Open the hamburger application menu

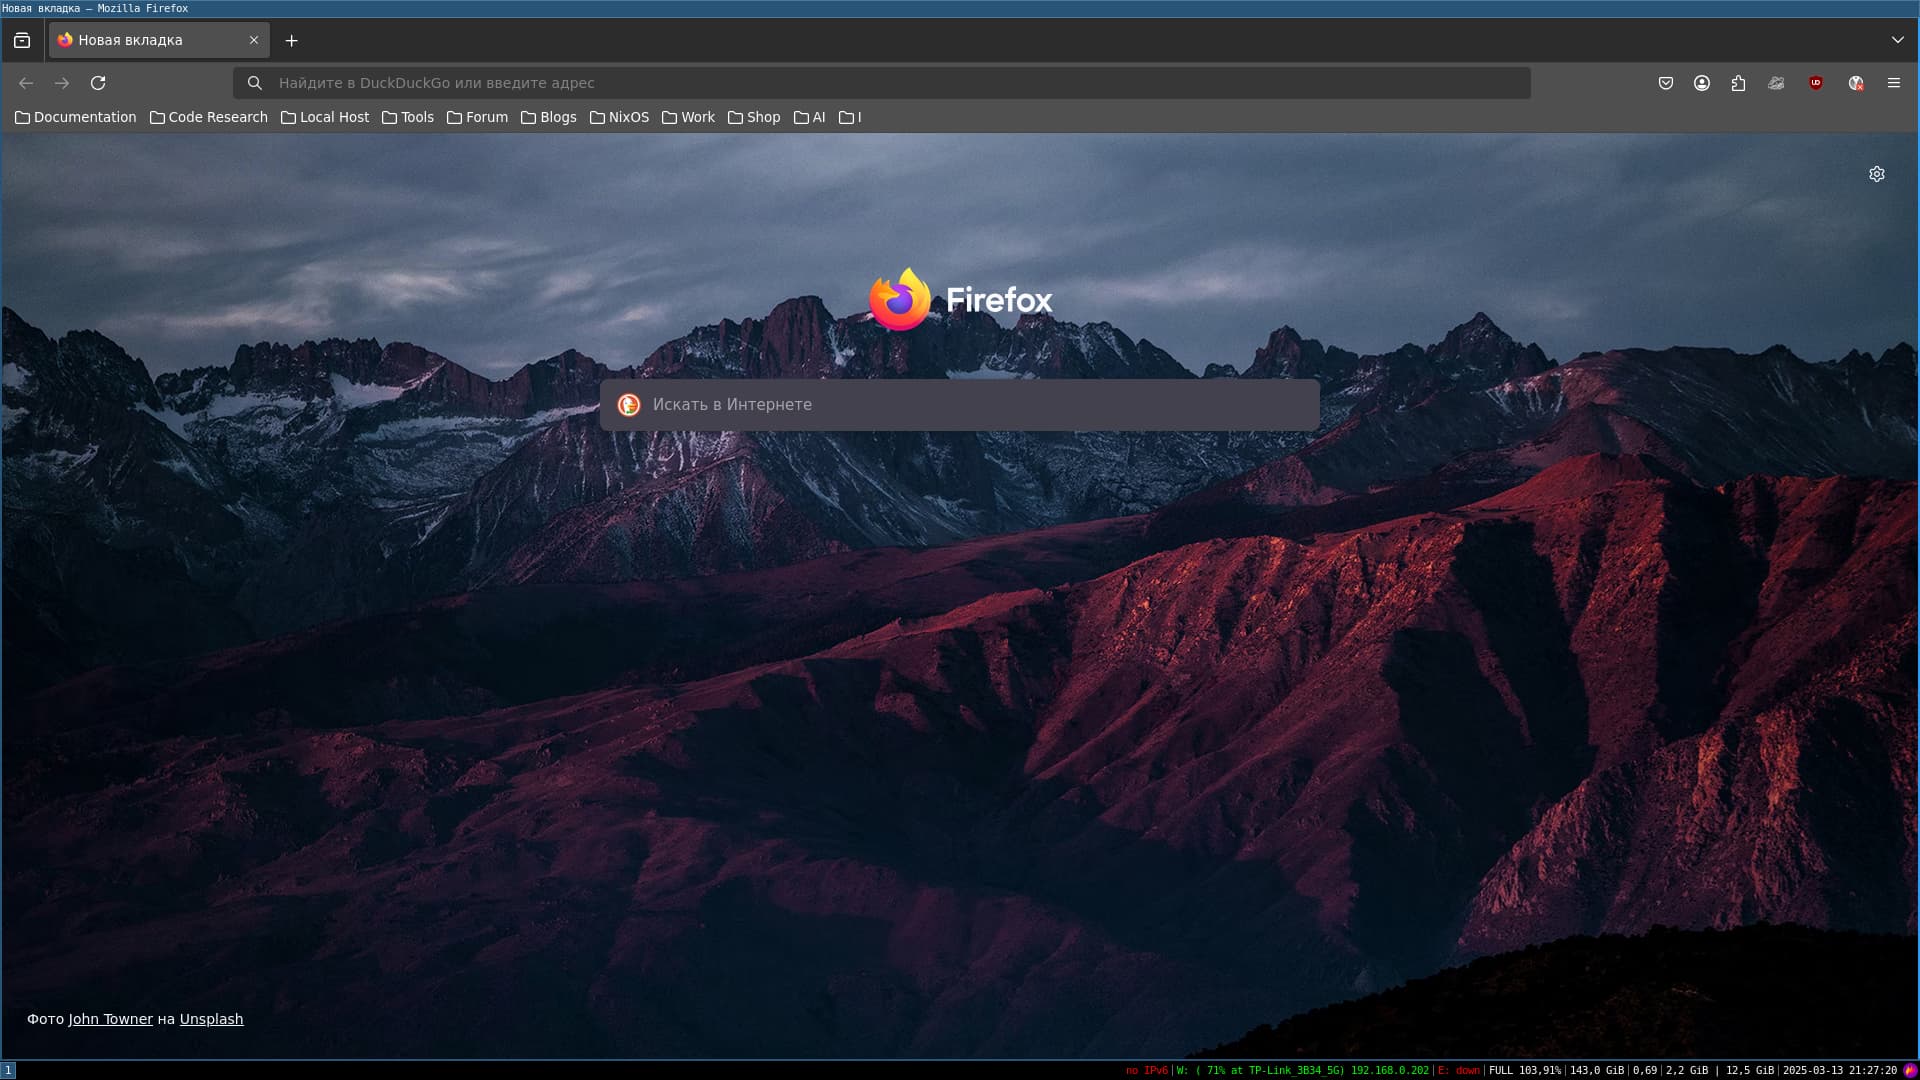pyautogui.click(x=1894, y=83)
